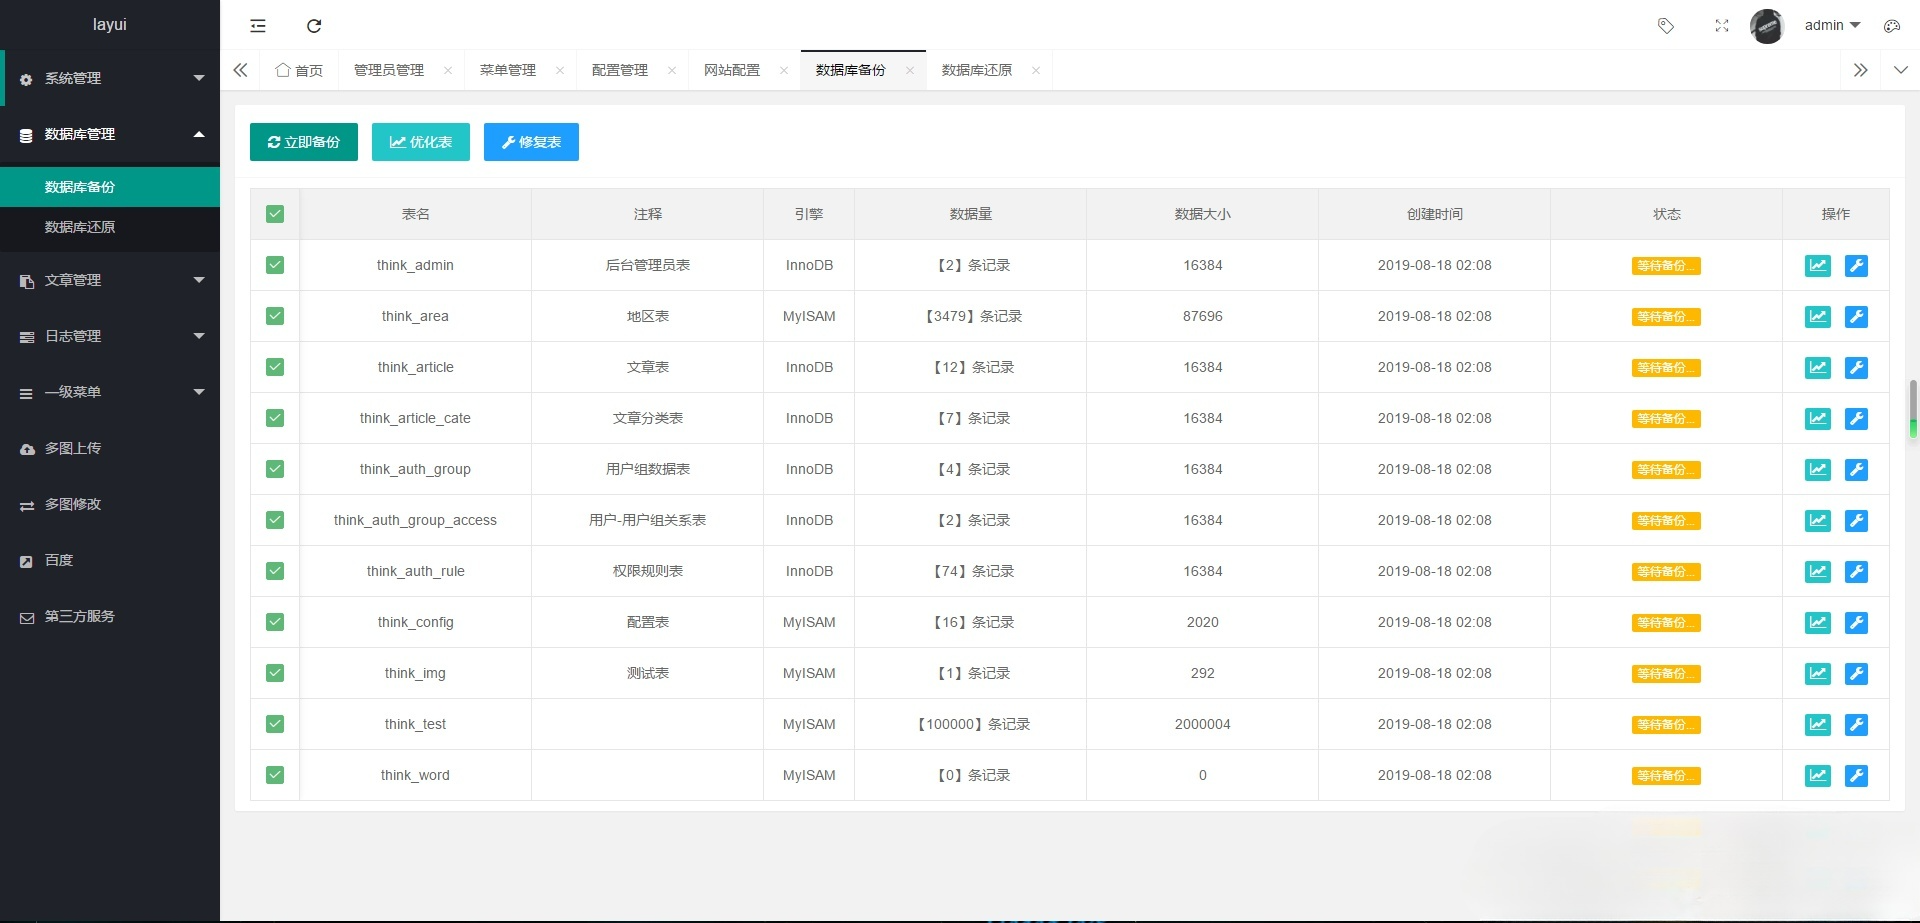Click the refresh icon in the top toolbar

(x=314, y=26)
